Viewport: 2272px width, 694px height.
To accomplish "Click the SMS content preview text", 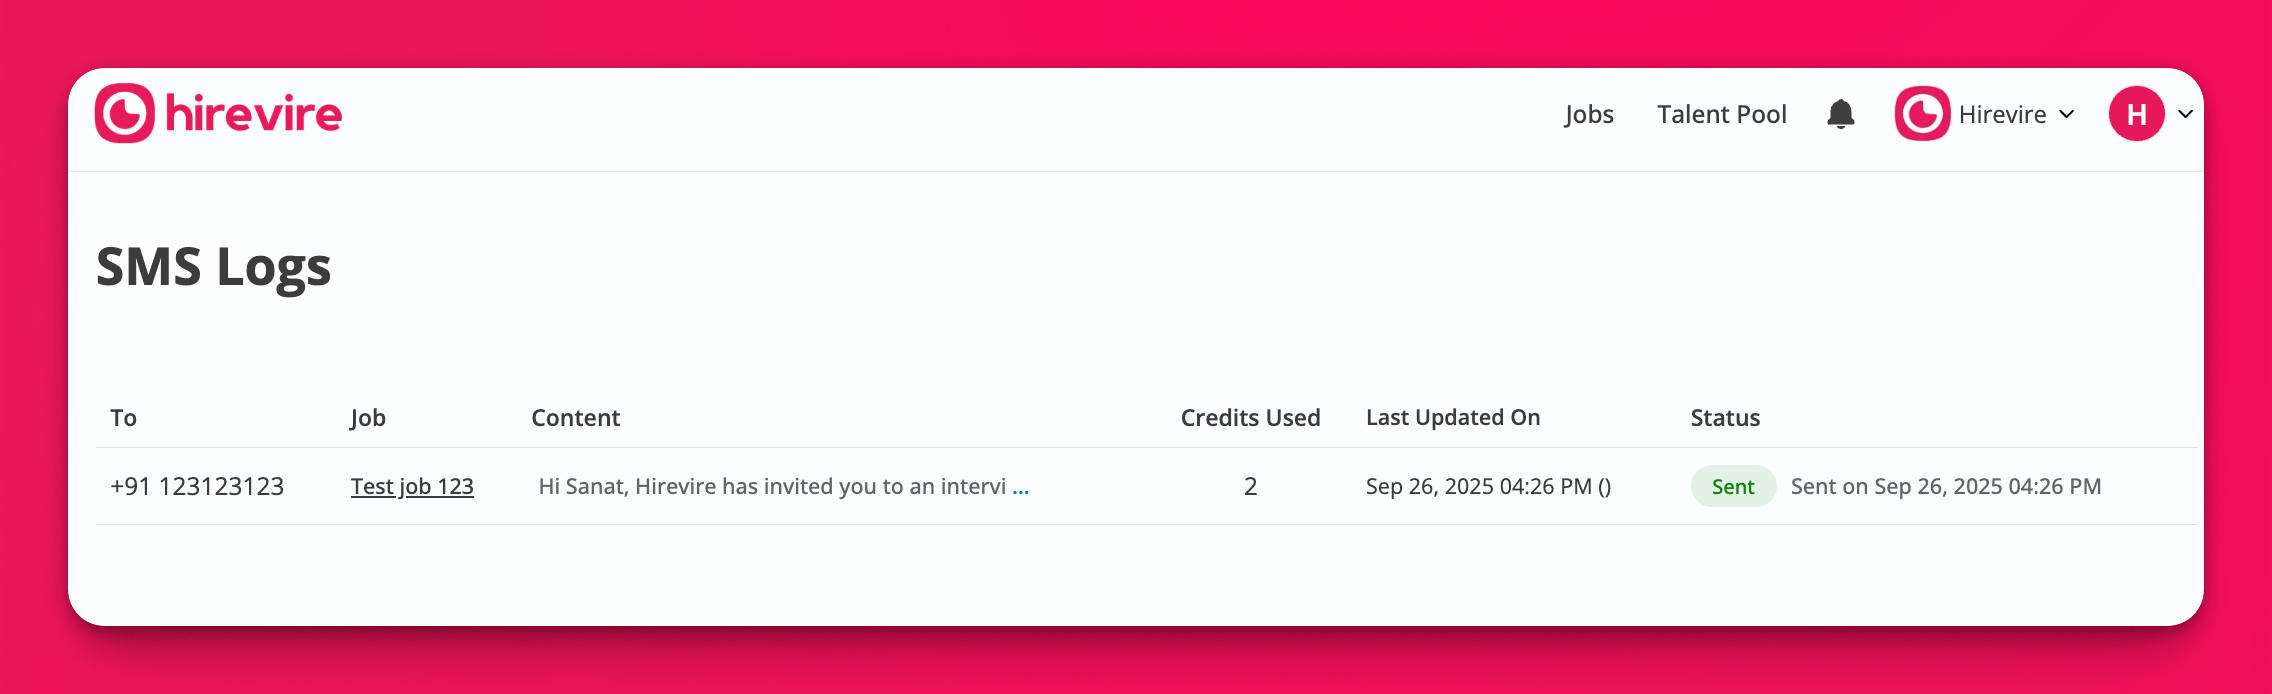I will pos(771,486).
